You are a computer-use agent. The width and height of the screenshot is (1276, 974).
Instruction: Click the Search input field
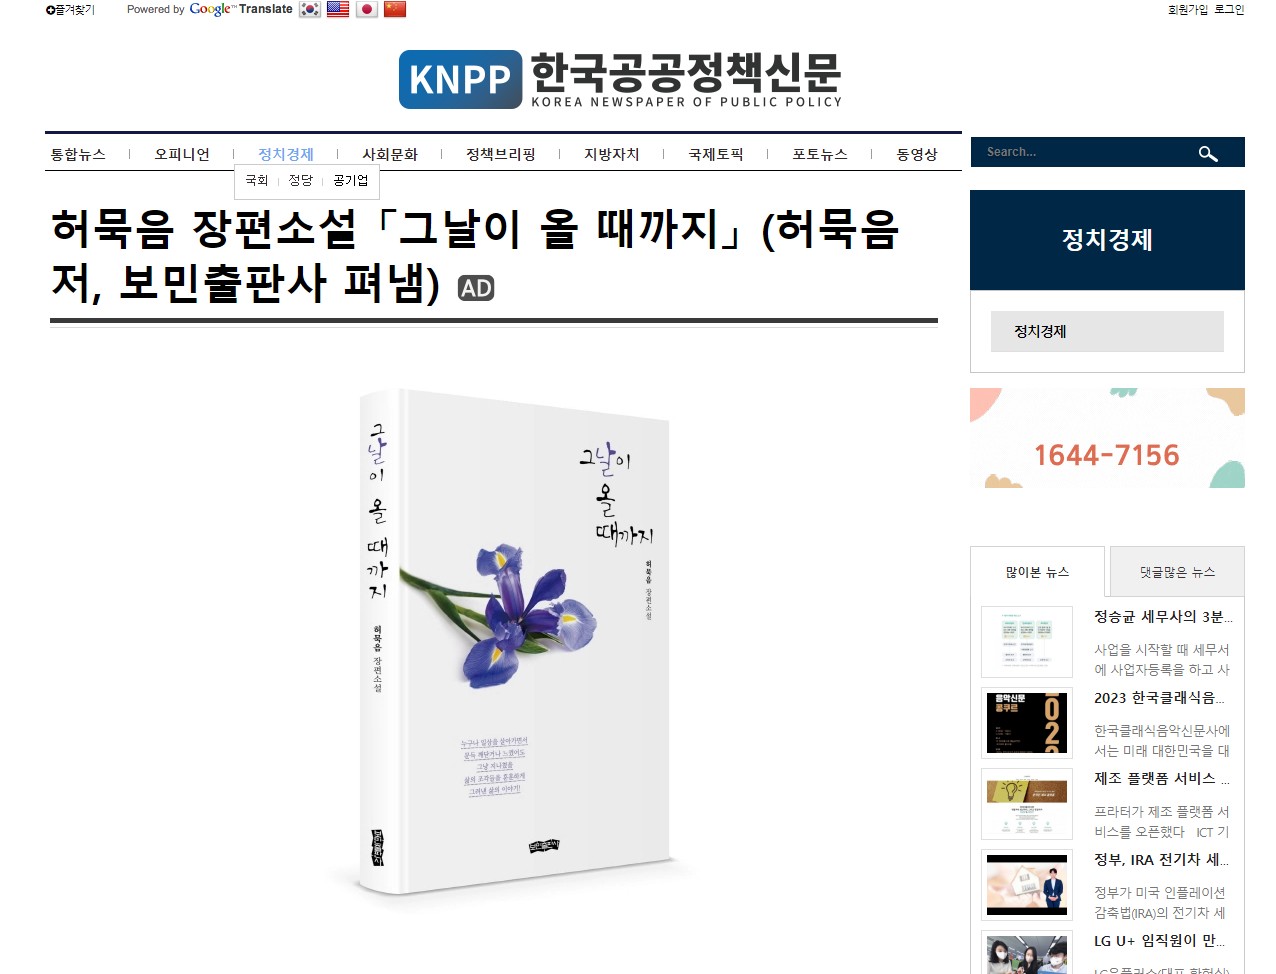tap(1085, 152)
